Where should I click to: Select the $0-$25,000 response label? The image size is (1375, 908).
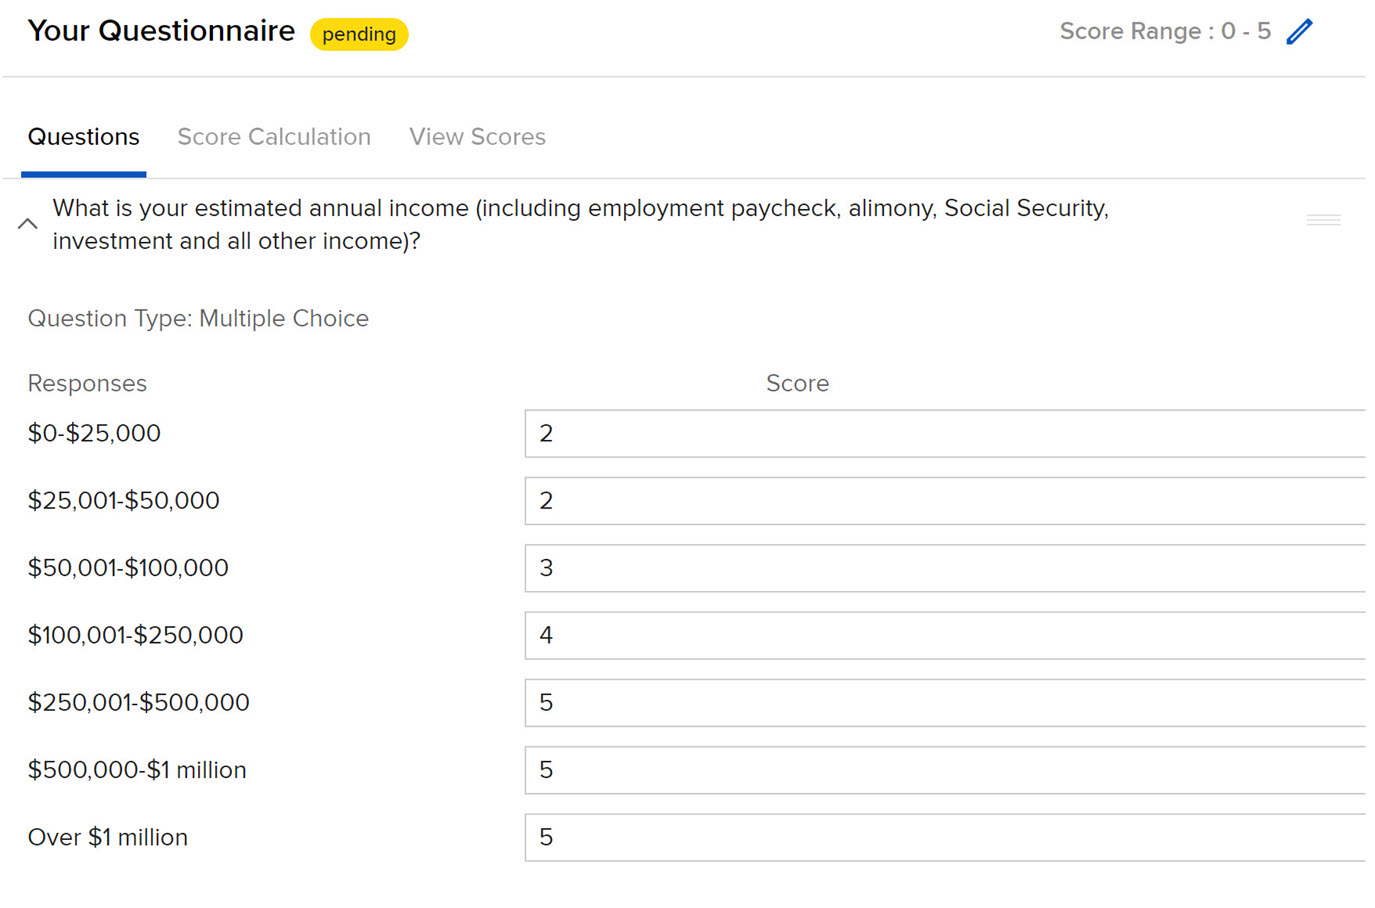(94, 433)
